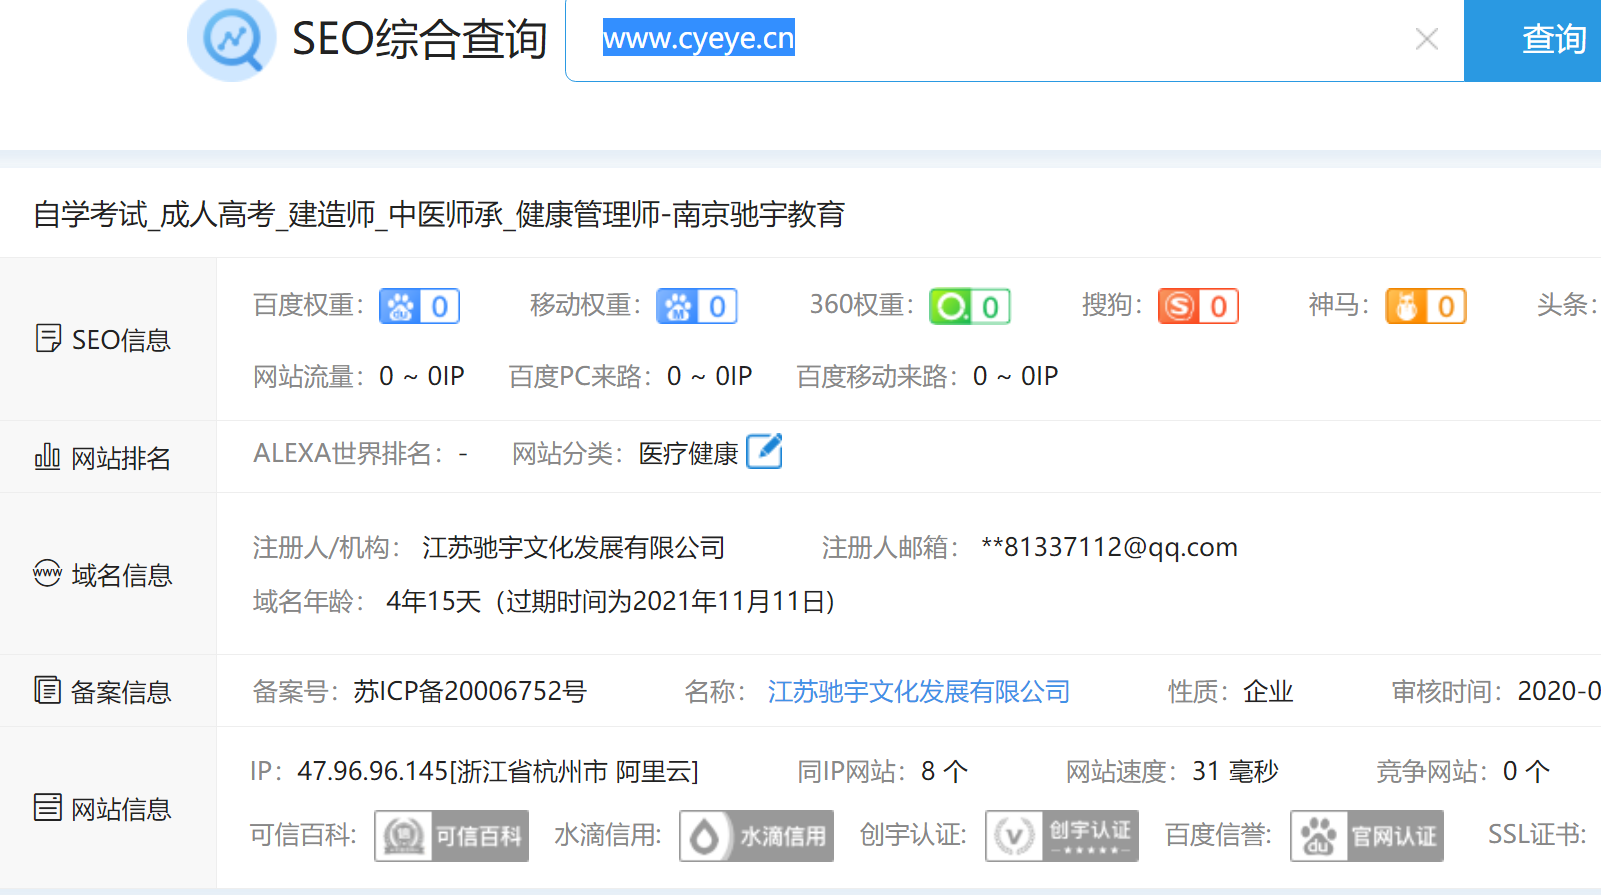This screenshot has width=1601, height=895.
Task: Click the 创宇认证 verification badge
Action: [x=1061, y=836]
